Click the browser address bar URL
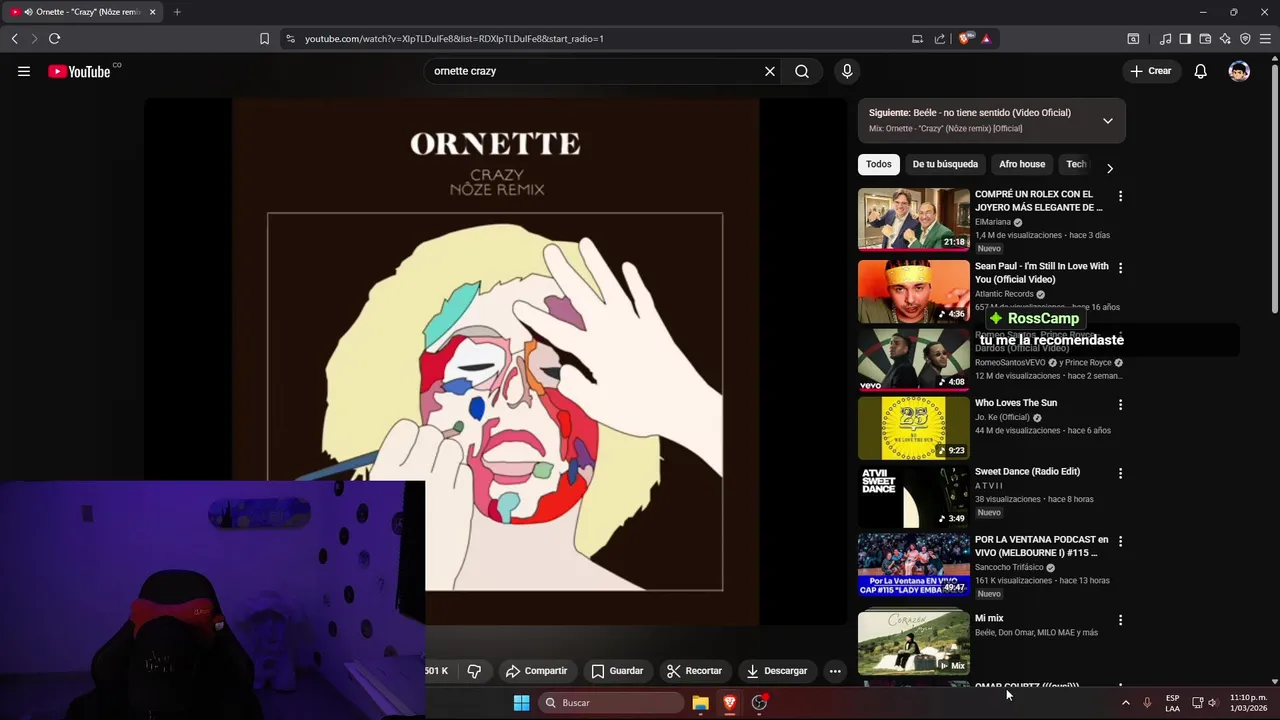This screenshot has width=1280, height=720. click(454, 38)
